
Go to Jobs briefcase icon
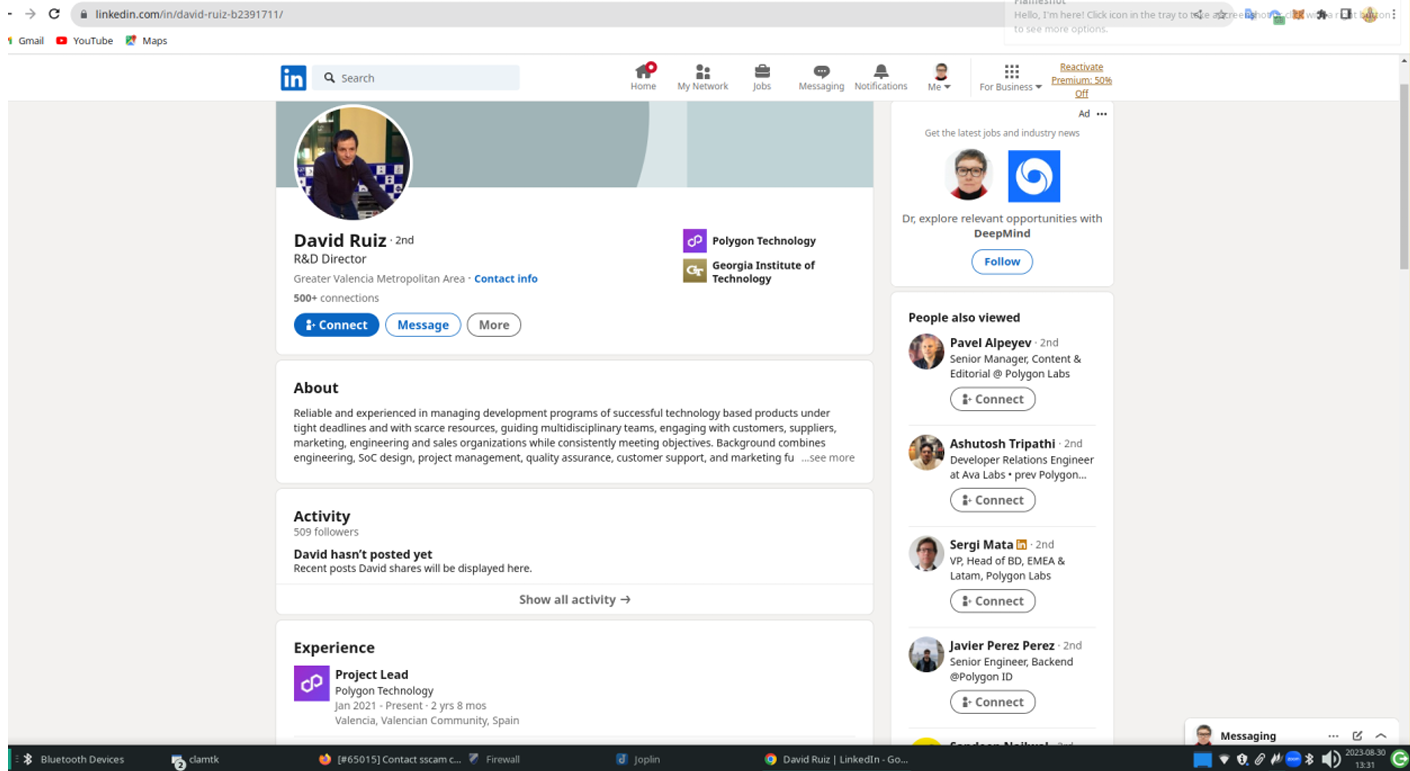[x=762, y=77]
